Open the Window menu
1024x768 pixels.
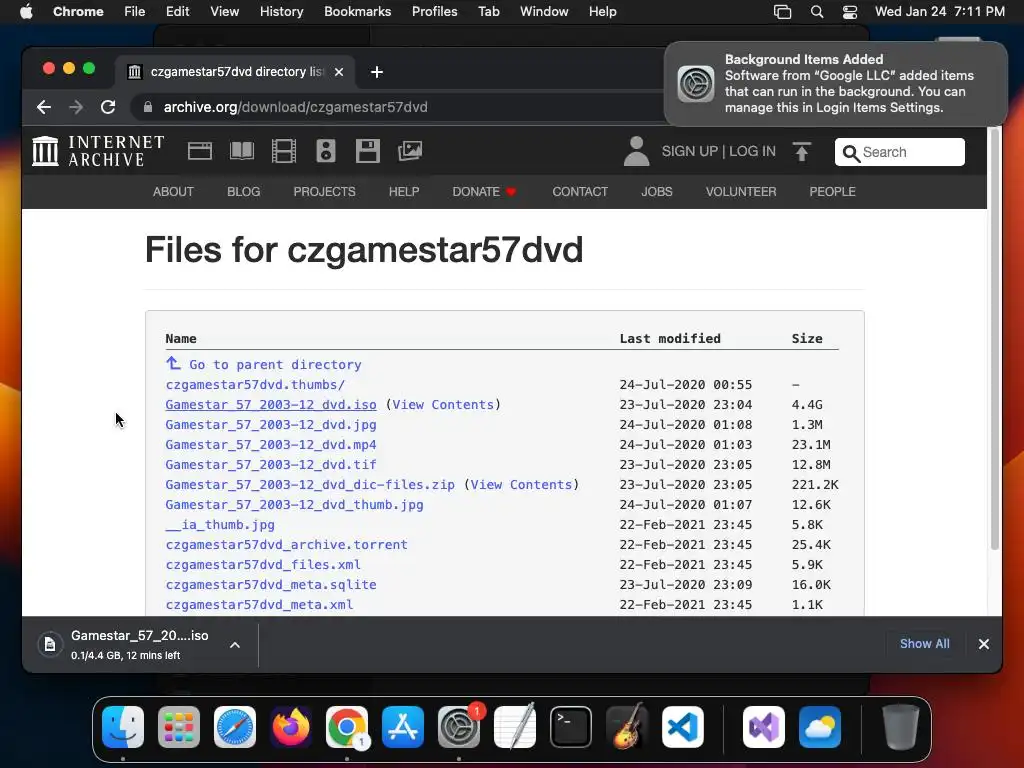544,12
